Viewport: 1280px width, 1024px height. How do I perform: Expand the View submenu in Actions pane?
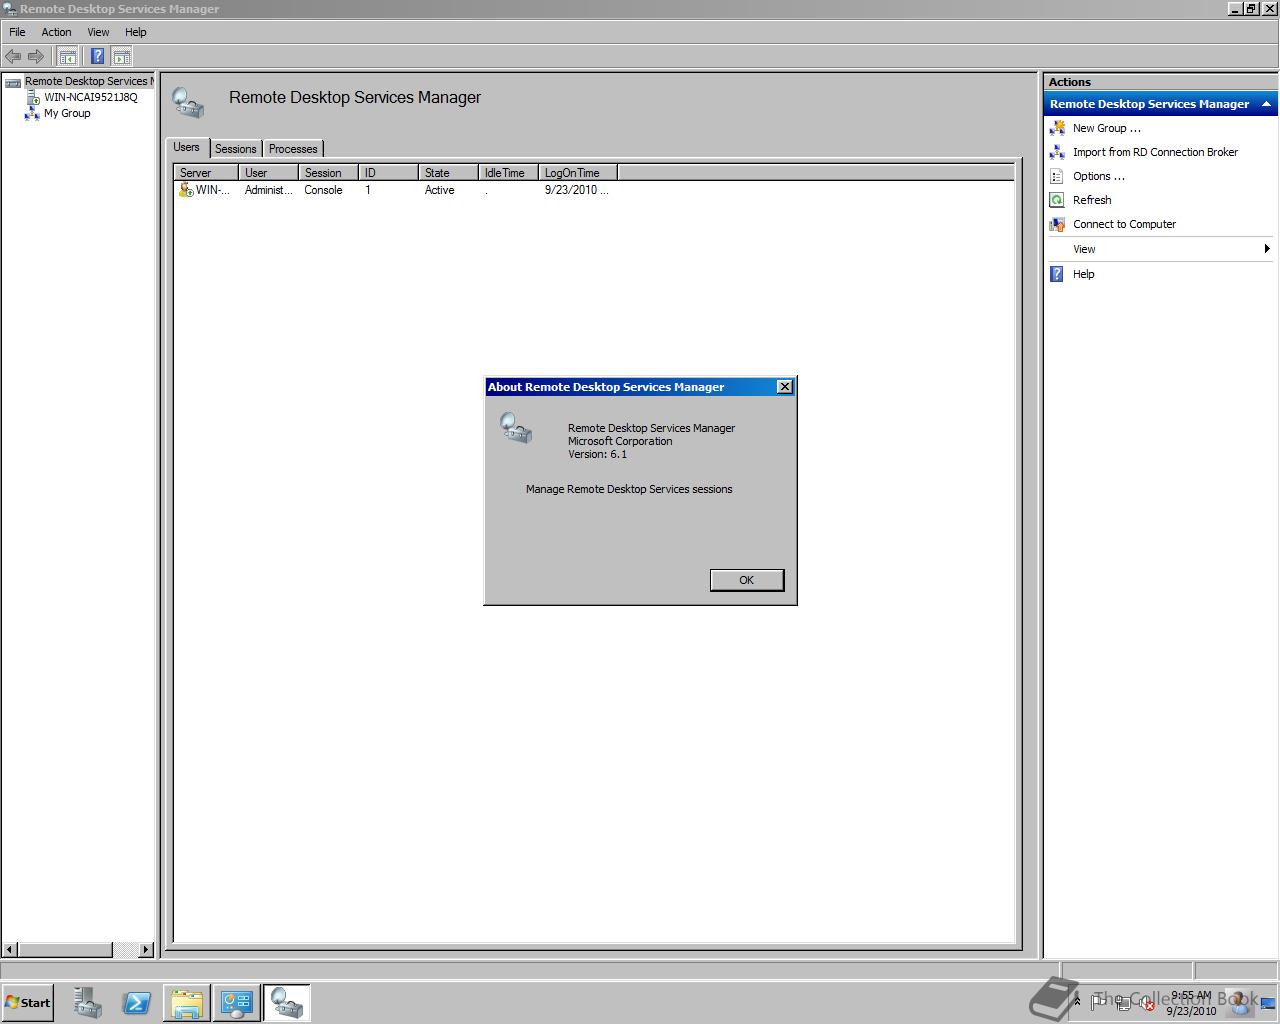[x=1160, y=249]
